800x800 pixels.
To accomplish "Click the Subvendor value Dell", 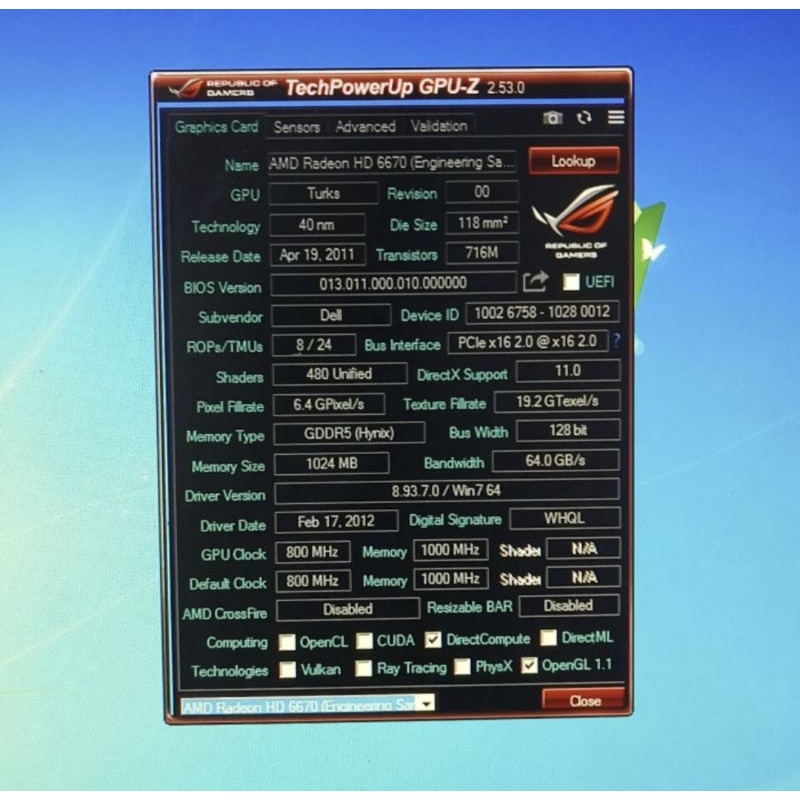I will click(331, 315).
